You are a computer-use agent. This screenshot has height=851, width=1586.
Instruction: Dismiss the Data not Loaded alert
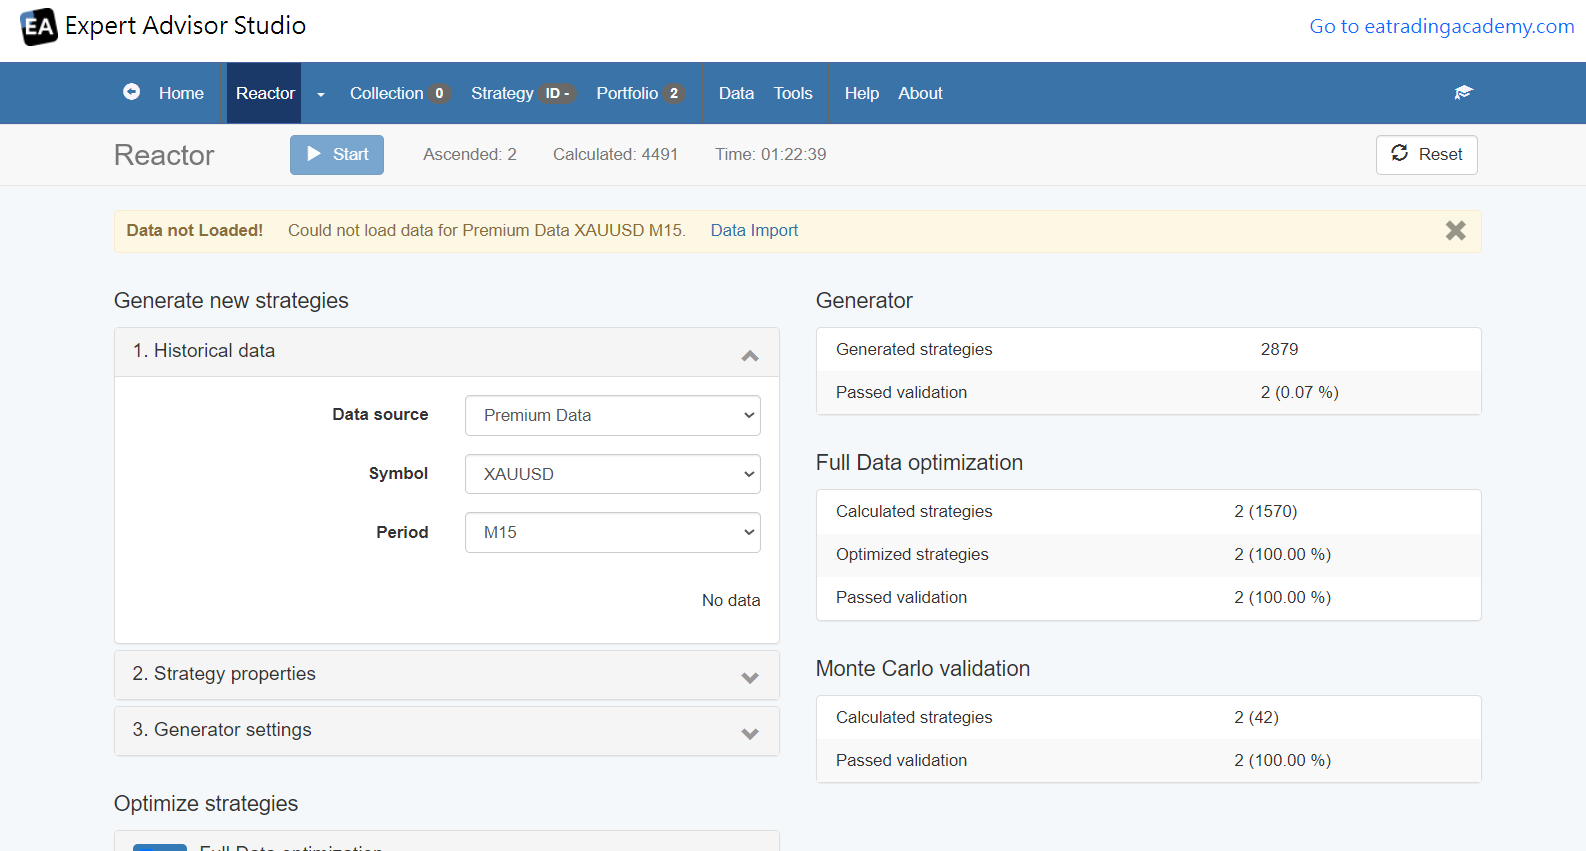coord(1455,231)
